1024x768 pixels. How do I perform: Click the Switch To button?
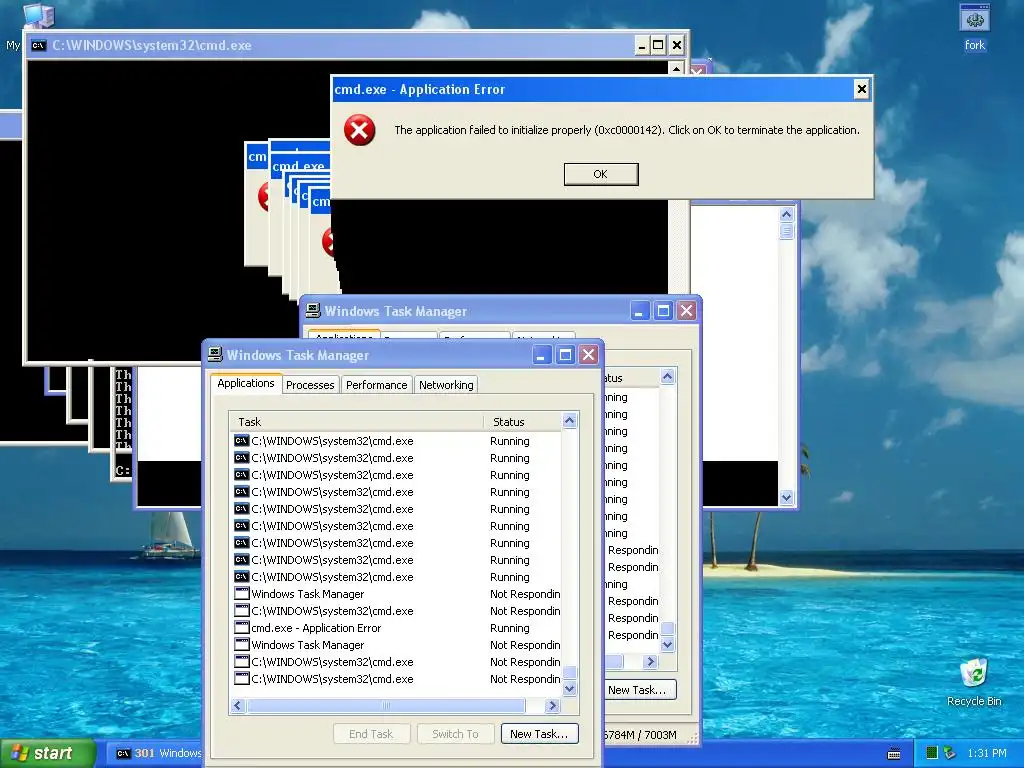click(x=455, y=733)
